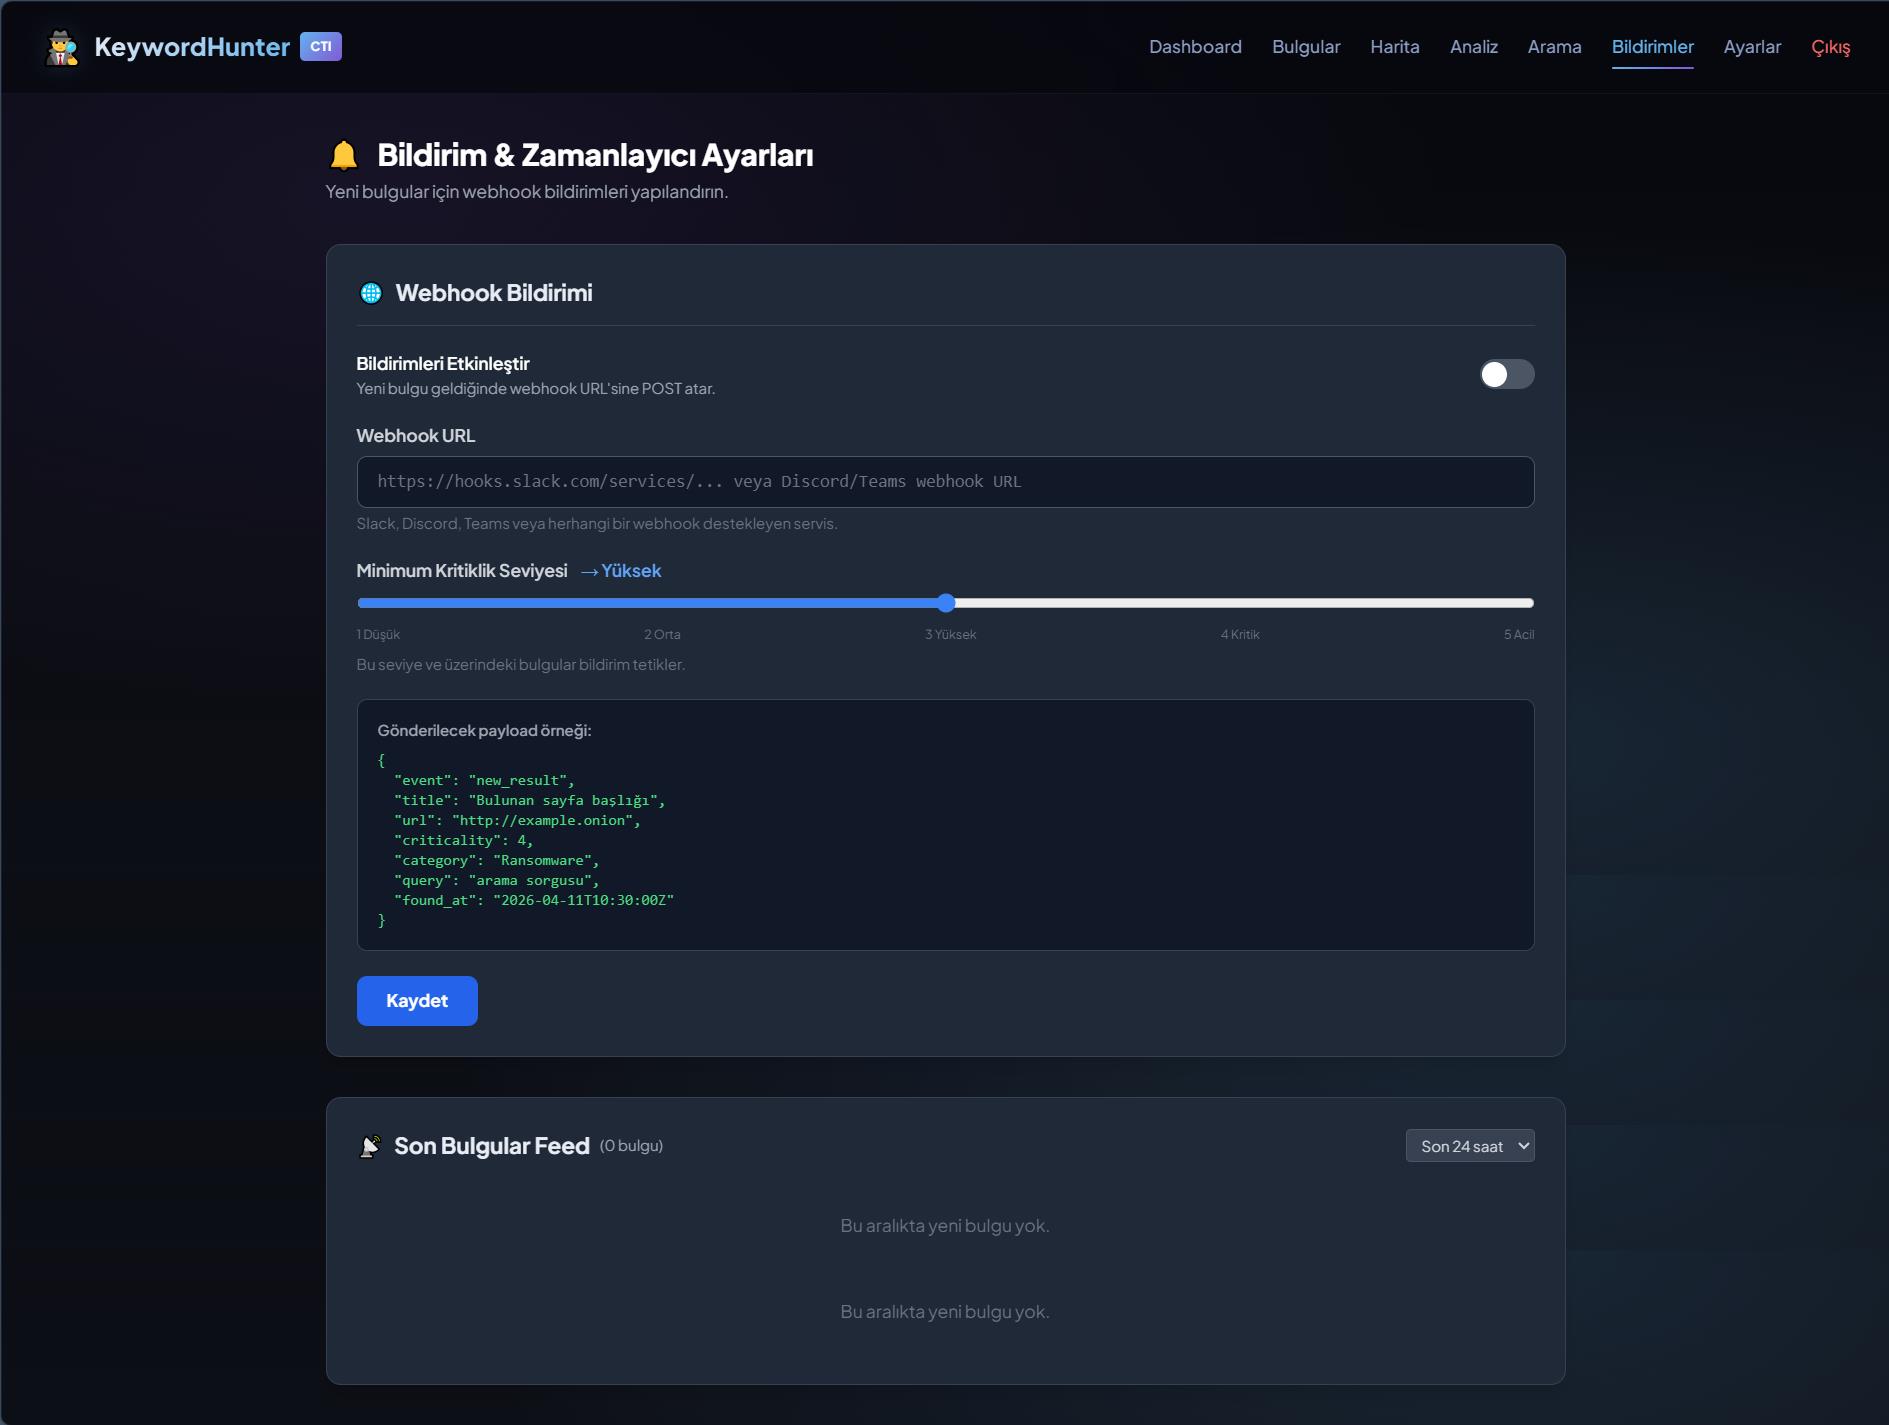Viewport: 1889px width, 1425px height.
Task: Click the CTI badge next to KeywordHunter
Action: pos(321,47)
